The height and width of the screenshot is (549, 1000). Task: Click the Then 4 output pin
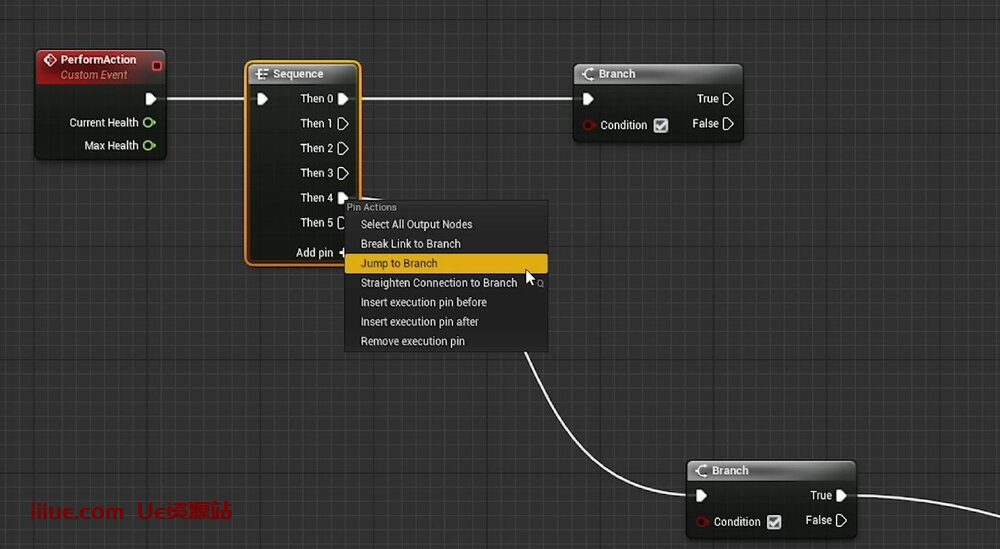point(343,198)
